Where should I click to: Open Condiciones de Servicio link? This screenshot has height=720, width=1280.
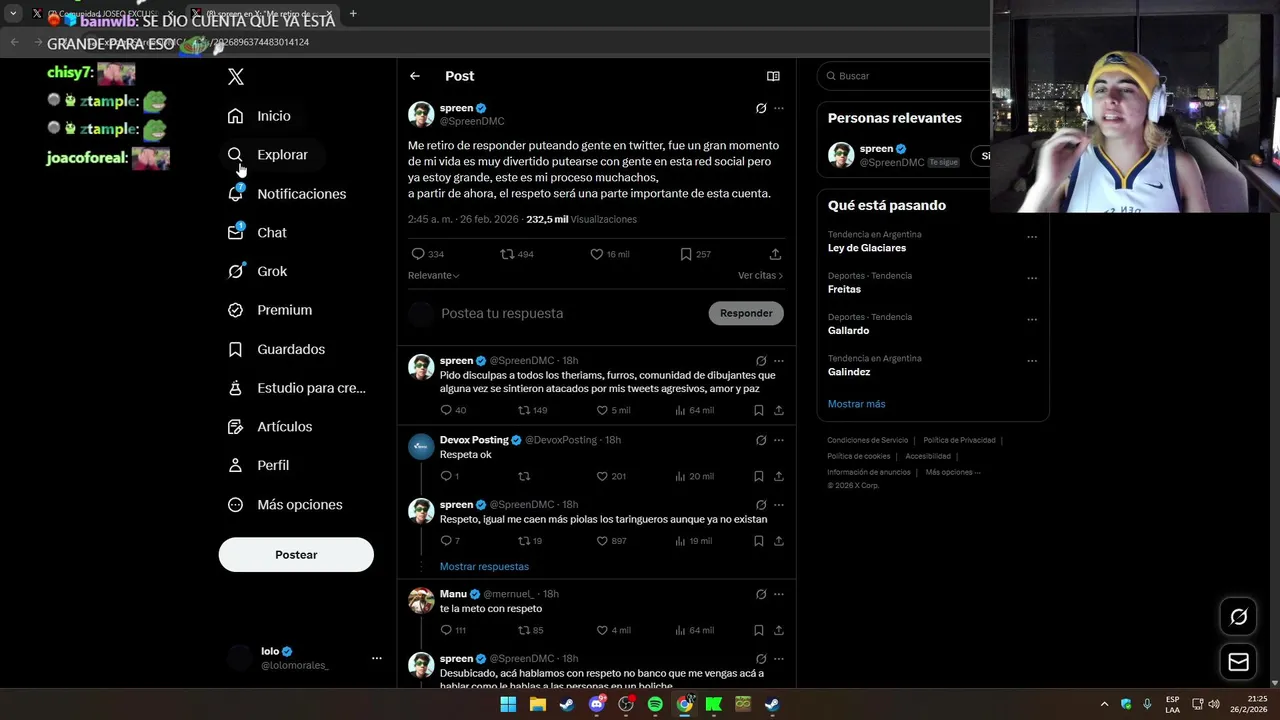pos(867,440)
